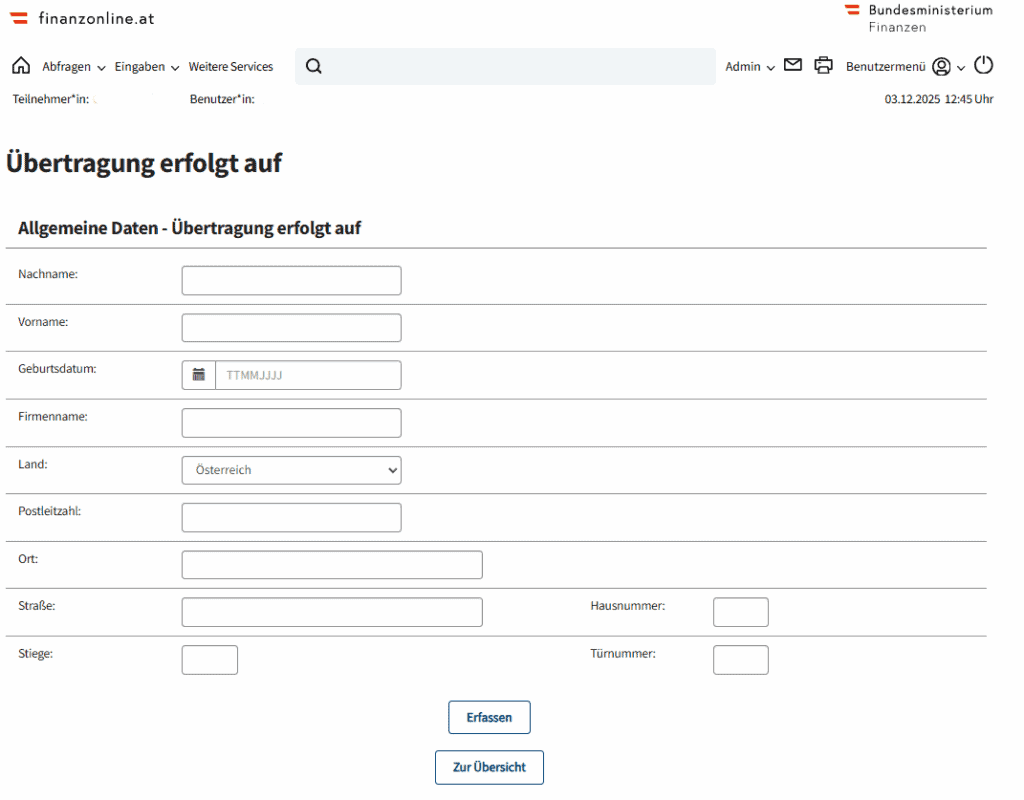Open the Land dropdown list

pyautogui.click(x=291, y=470)
